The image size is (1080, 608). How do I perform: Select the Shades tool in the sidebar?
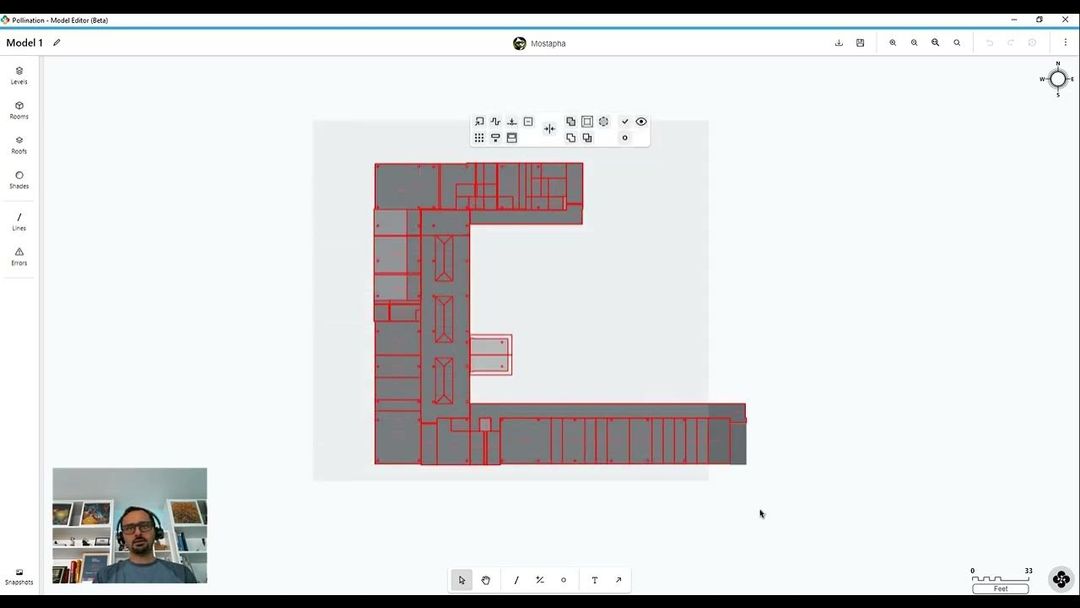tap(19, 180)
